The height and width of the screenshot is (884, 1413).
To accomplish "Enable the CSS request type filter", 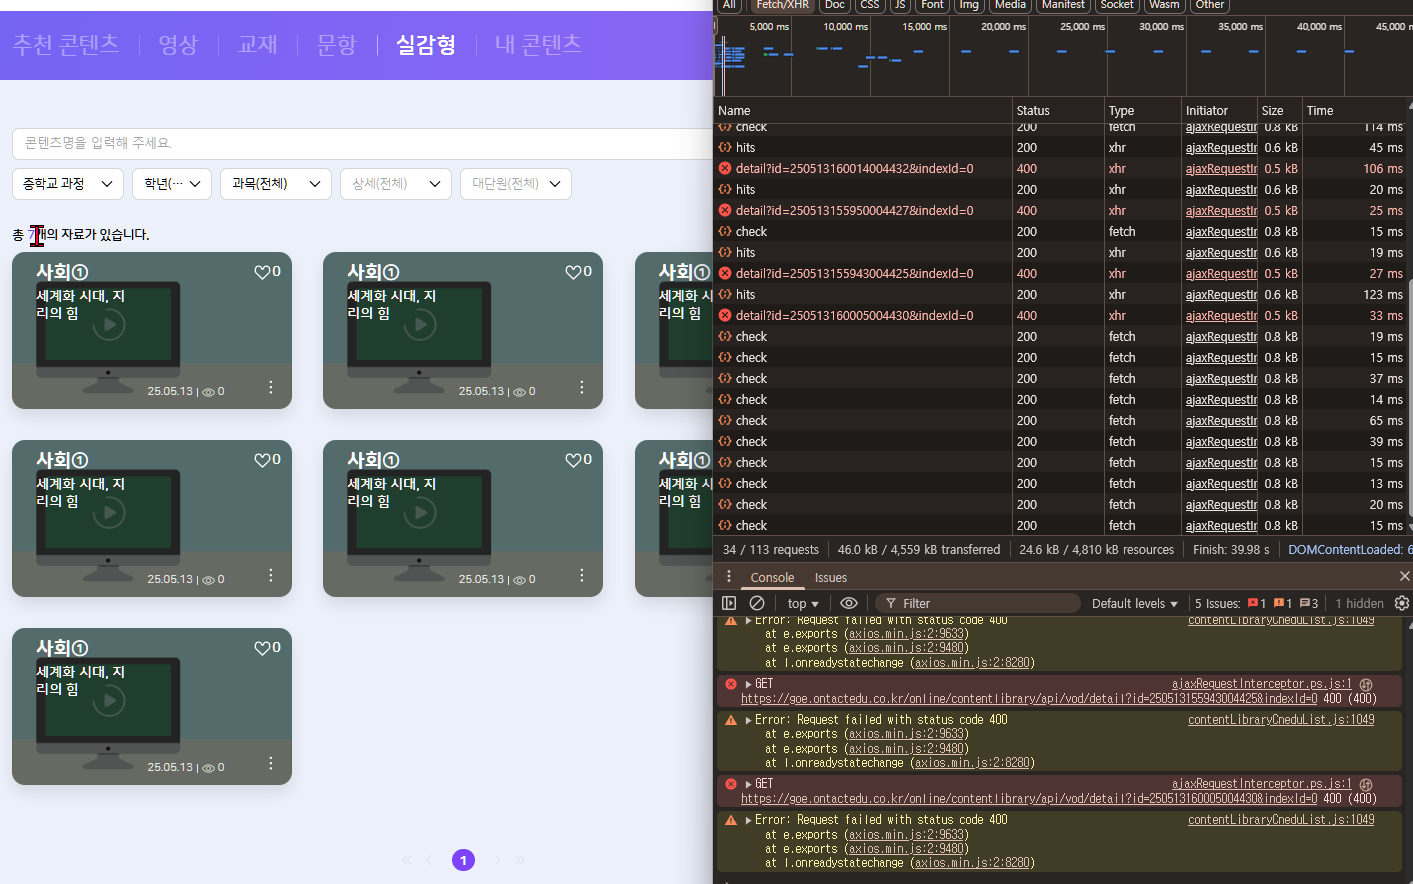I will coord(869,5).
